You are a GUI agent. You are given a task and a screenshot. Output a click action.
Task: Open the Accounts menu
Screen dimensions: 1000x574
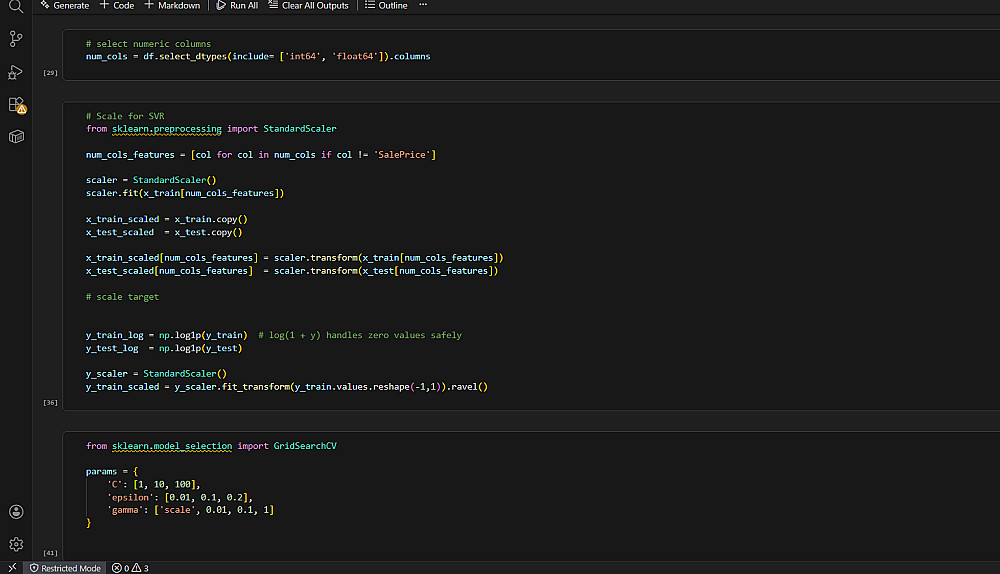click(x=16, y=512)
